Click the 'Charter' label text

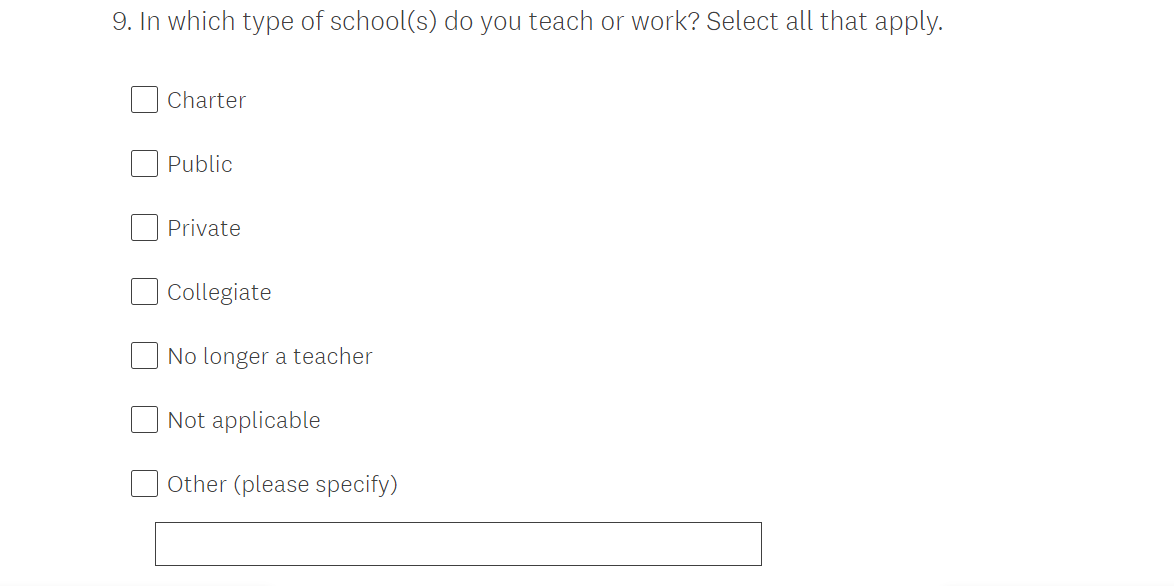[206, 100]
